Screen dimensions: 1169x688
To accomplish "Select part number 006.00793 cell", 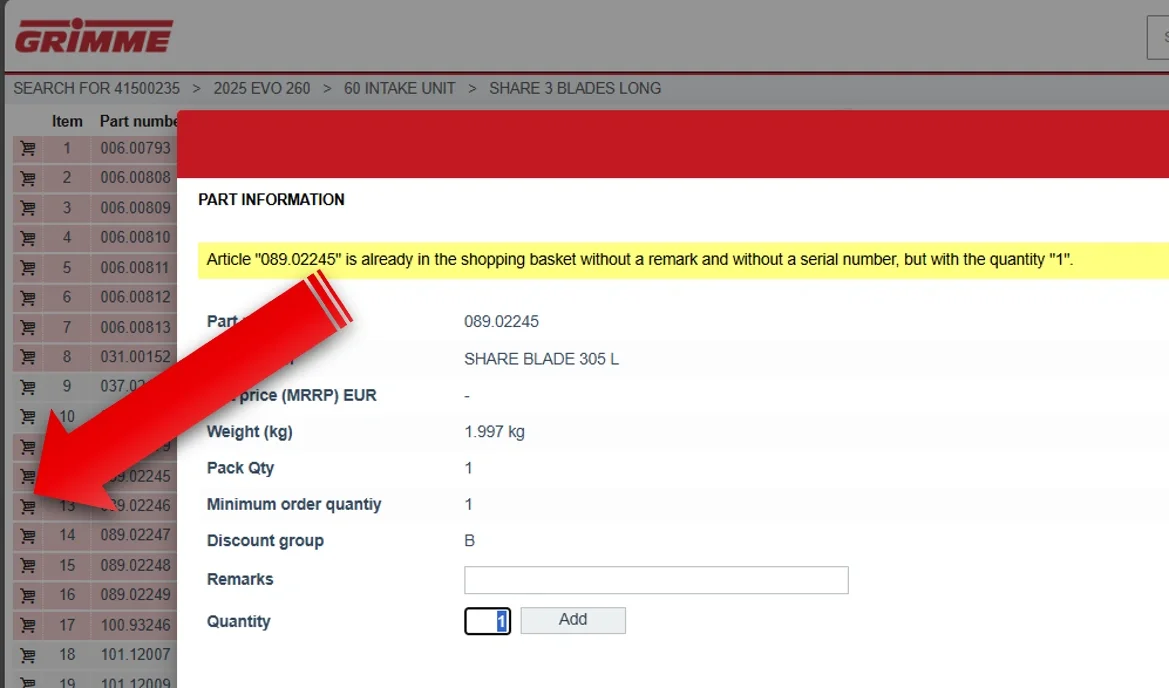I will pos(136,148).
